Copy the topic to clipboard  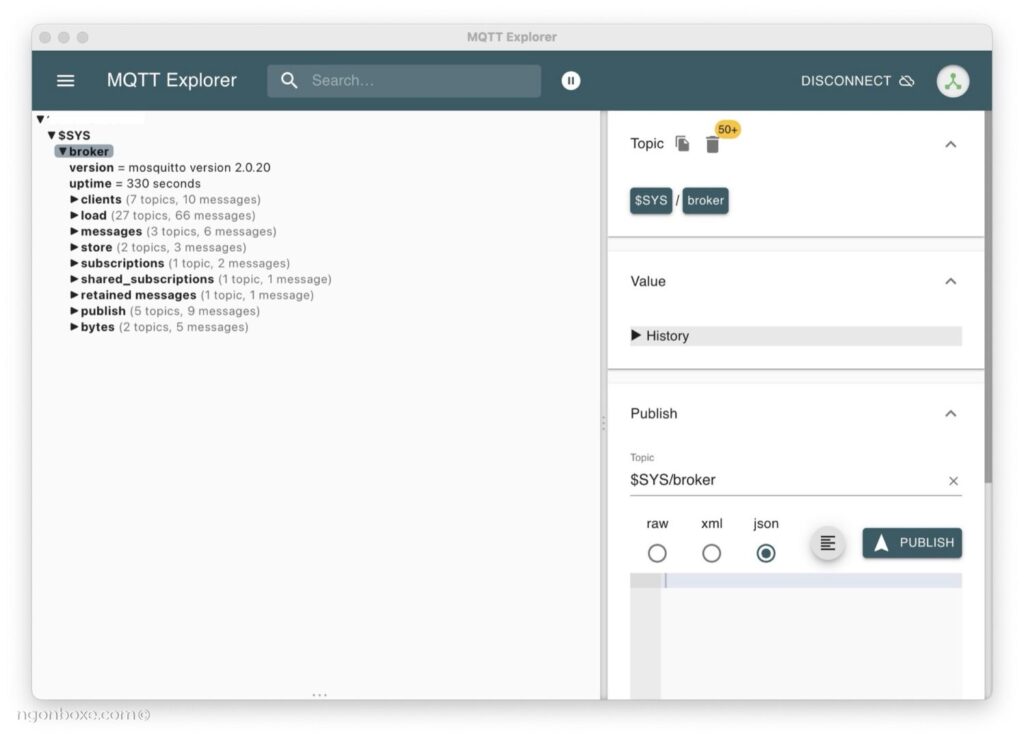[682, 144]
